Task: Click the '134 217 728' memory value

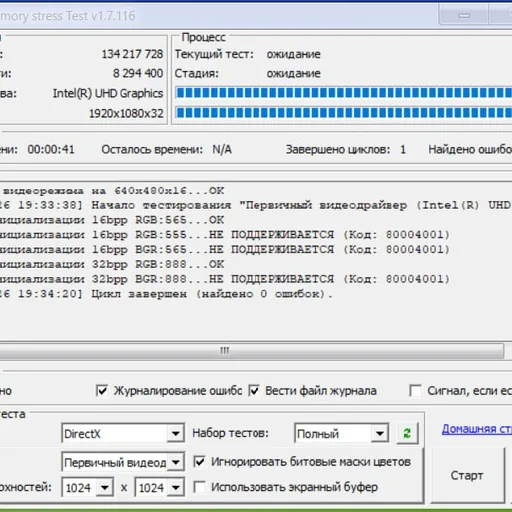Action: 132,54
